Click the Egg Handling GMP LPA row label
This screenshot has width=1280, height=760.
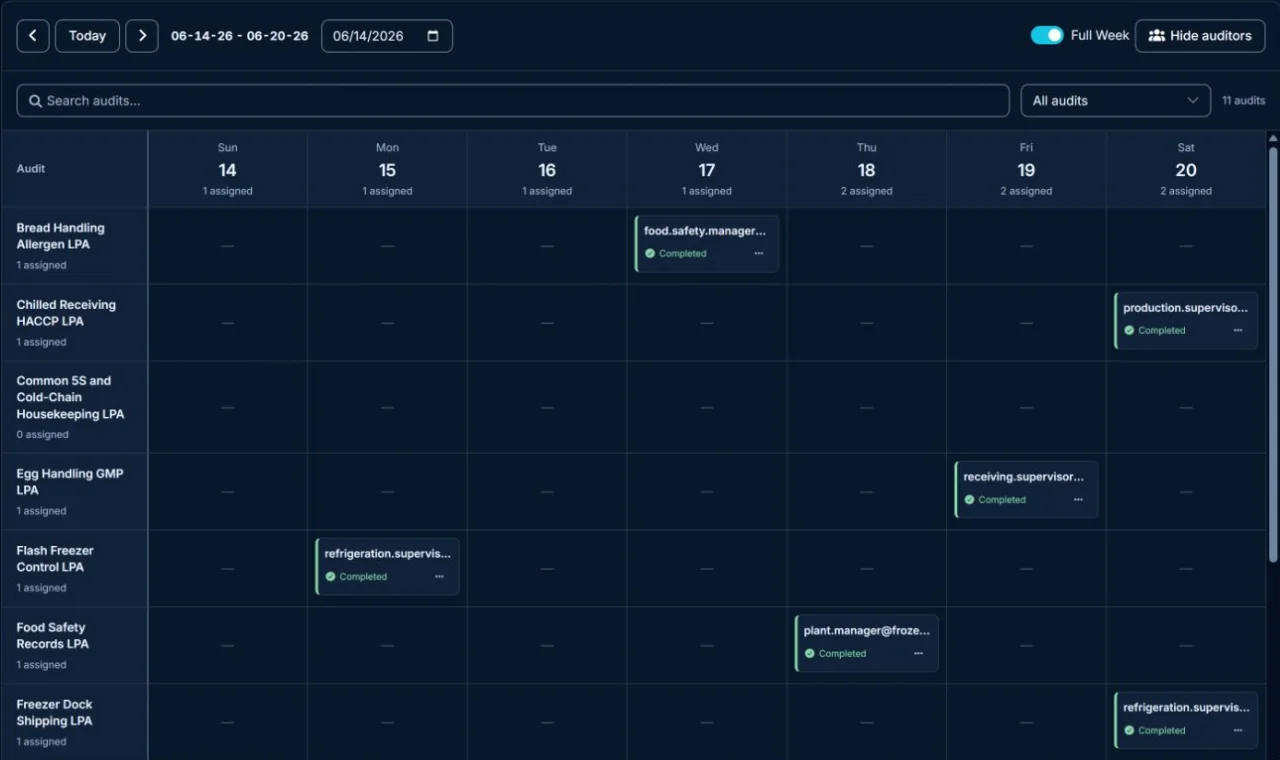click(x=70, y=482)
